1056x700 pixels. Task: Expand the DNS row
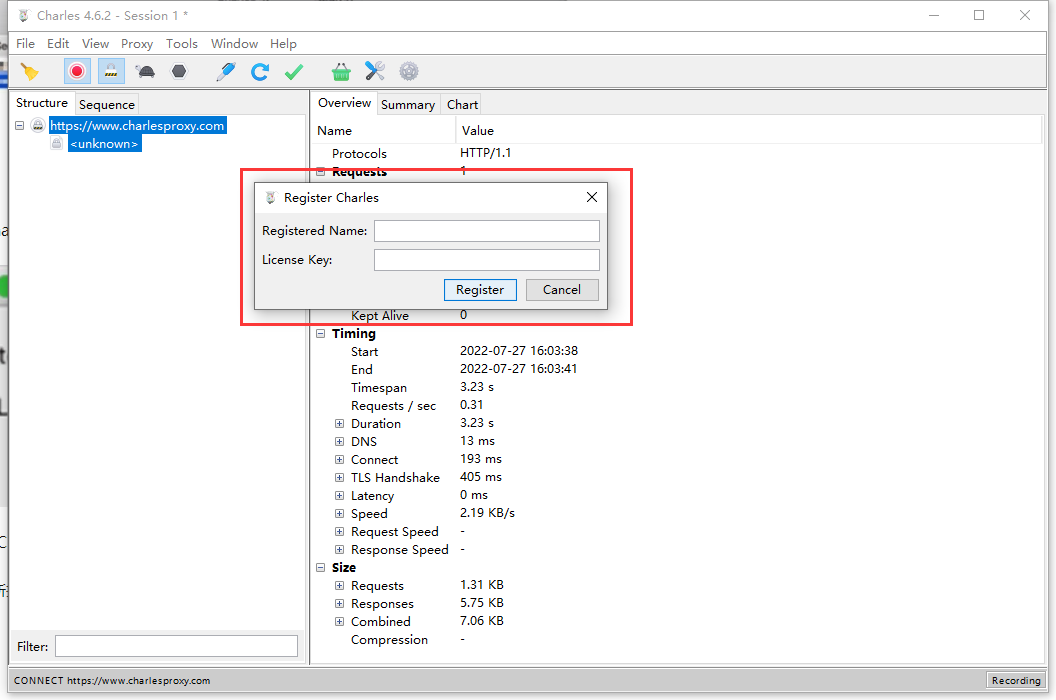(339, 442)
